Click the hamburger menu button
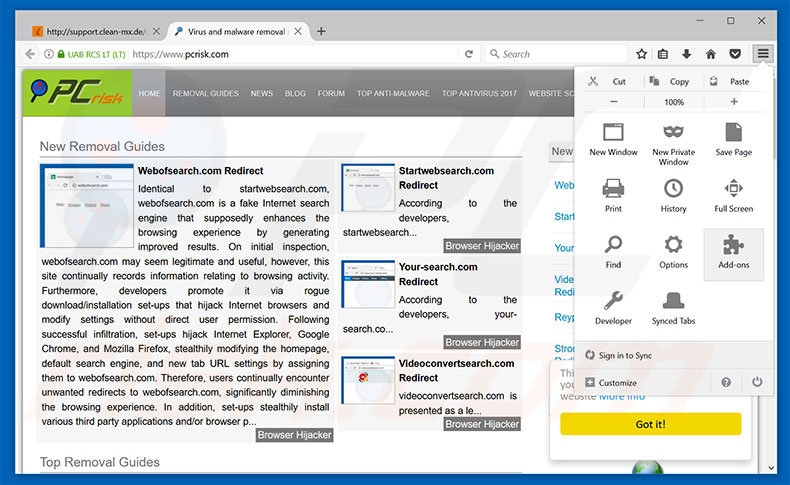The image size is (790, 485). tap(763, 53)
